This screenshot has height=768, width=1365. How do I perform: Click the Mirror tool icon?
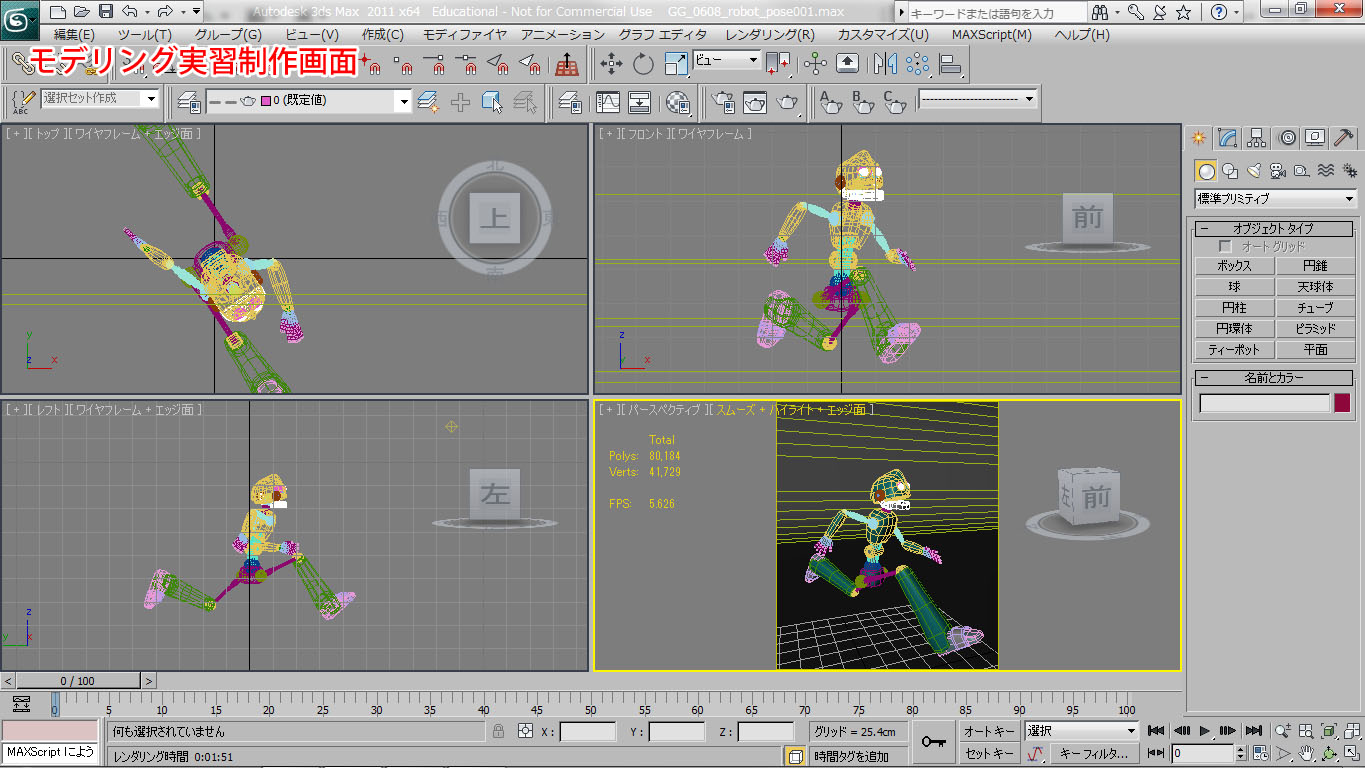click(x=884, y=64)
